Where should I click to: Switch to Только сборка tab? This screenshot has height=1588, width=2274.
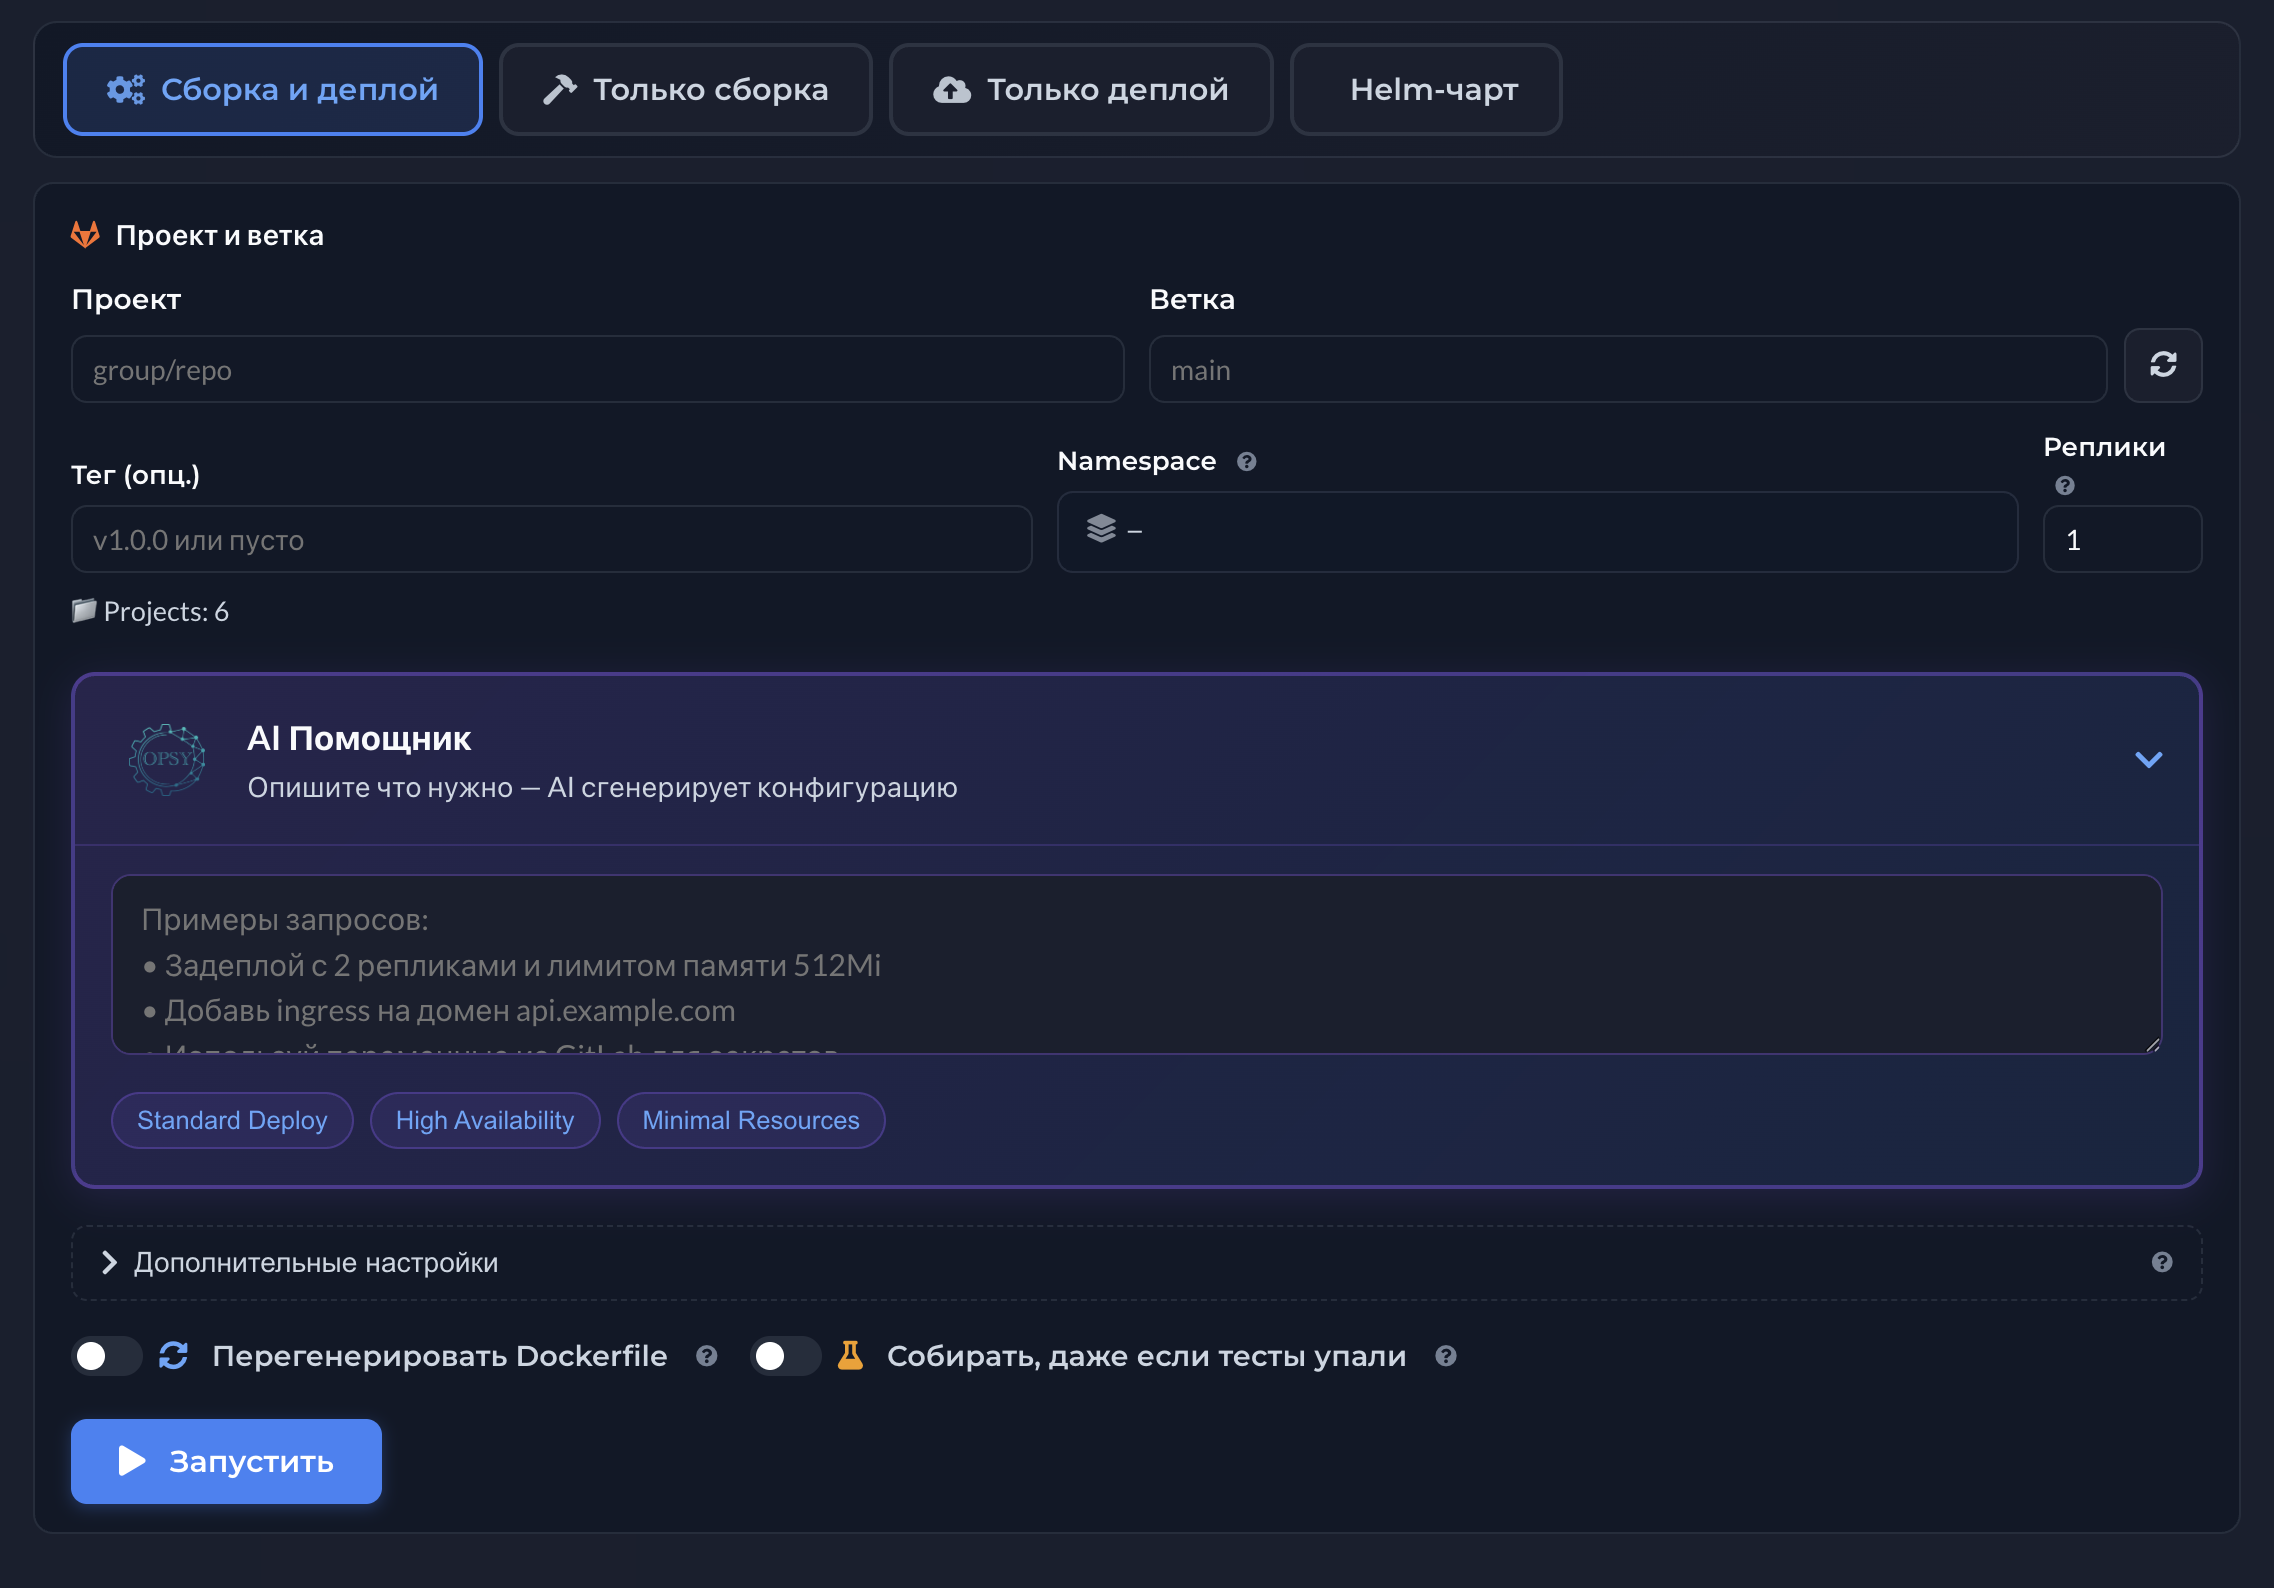(x=686, y=90)
